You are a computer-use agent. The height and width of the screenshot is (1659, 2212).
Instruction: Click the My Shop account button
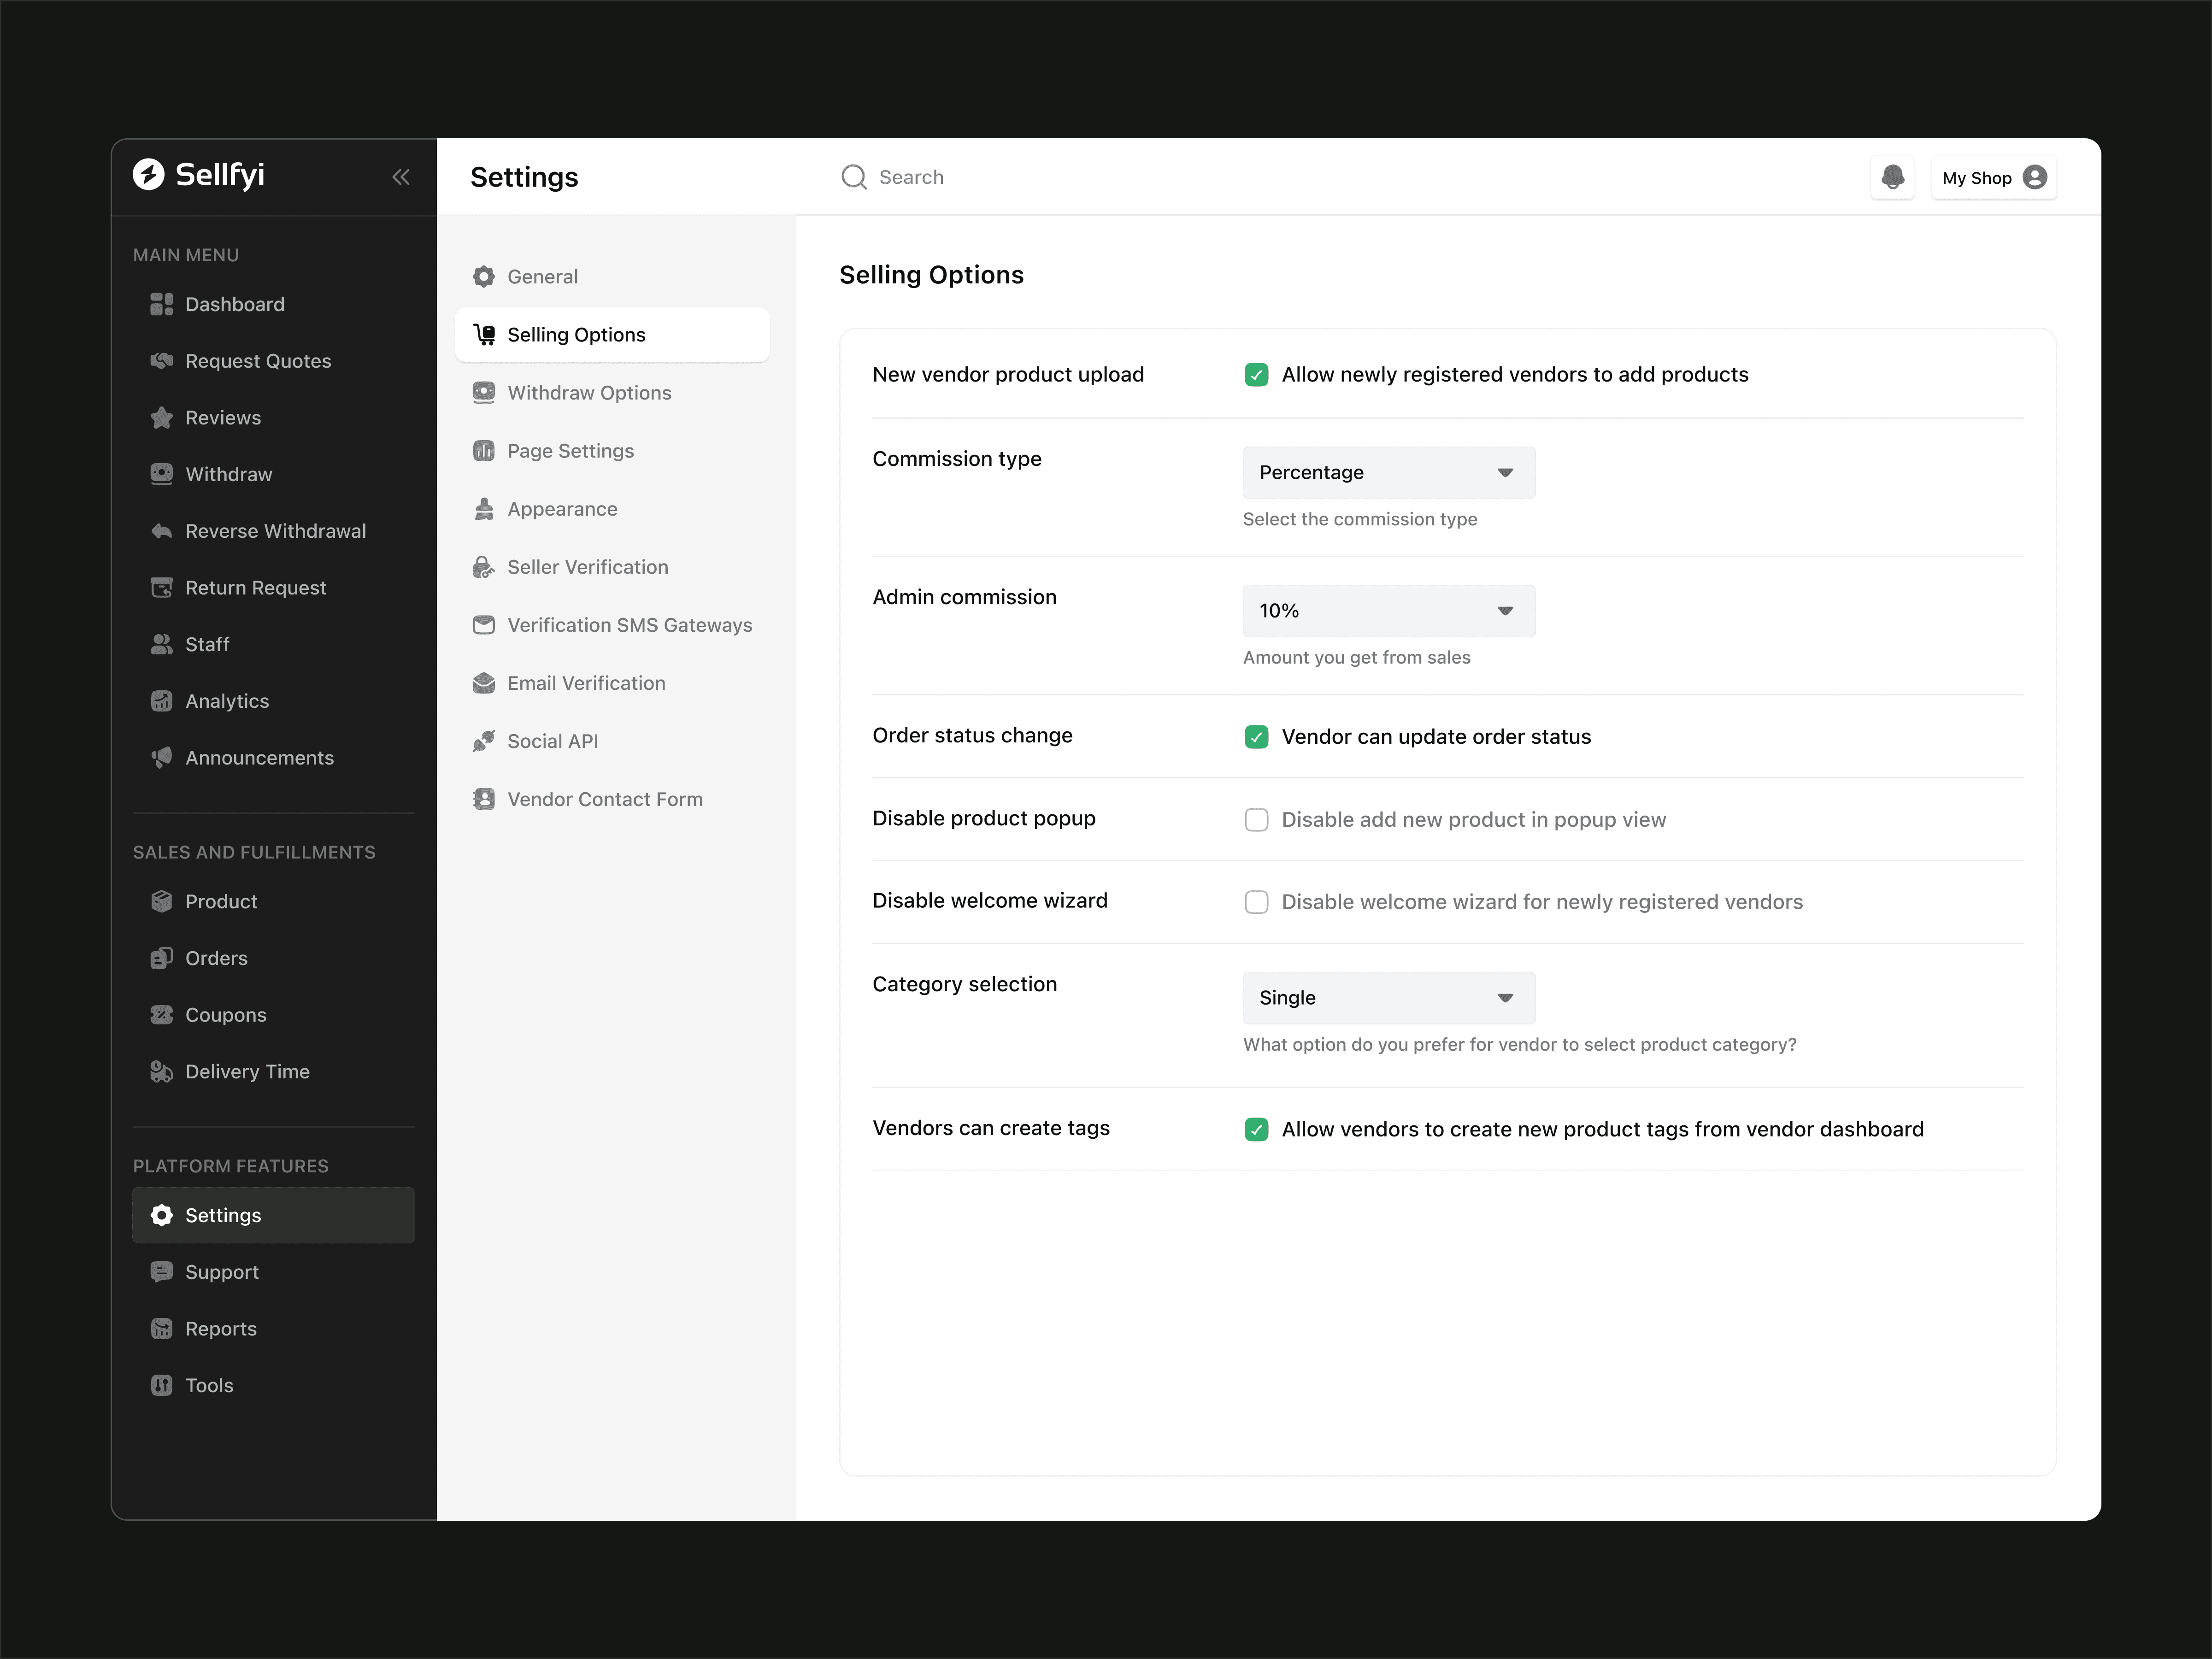pyautogui.click(x=1993, y=178)
